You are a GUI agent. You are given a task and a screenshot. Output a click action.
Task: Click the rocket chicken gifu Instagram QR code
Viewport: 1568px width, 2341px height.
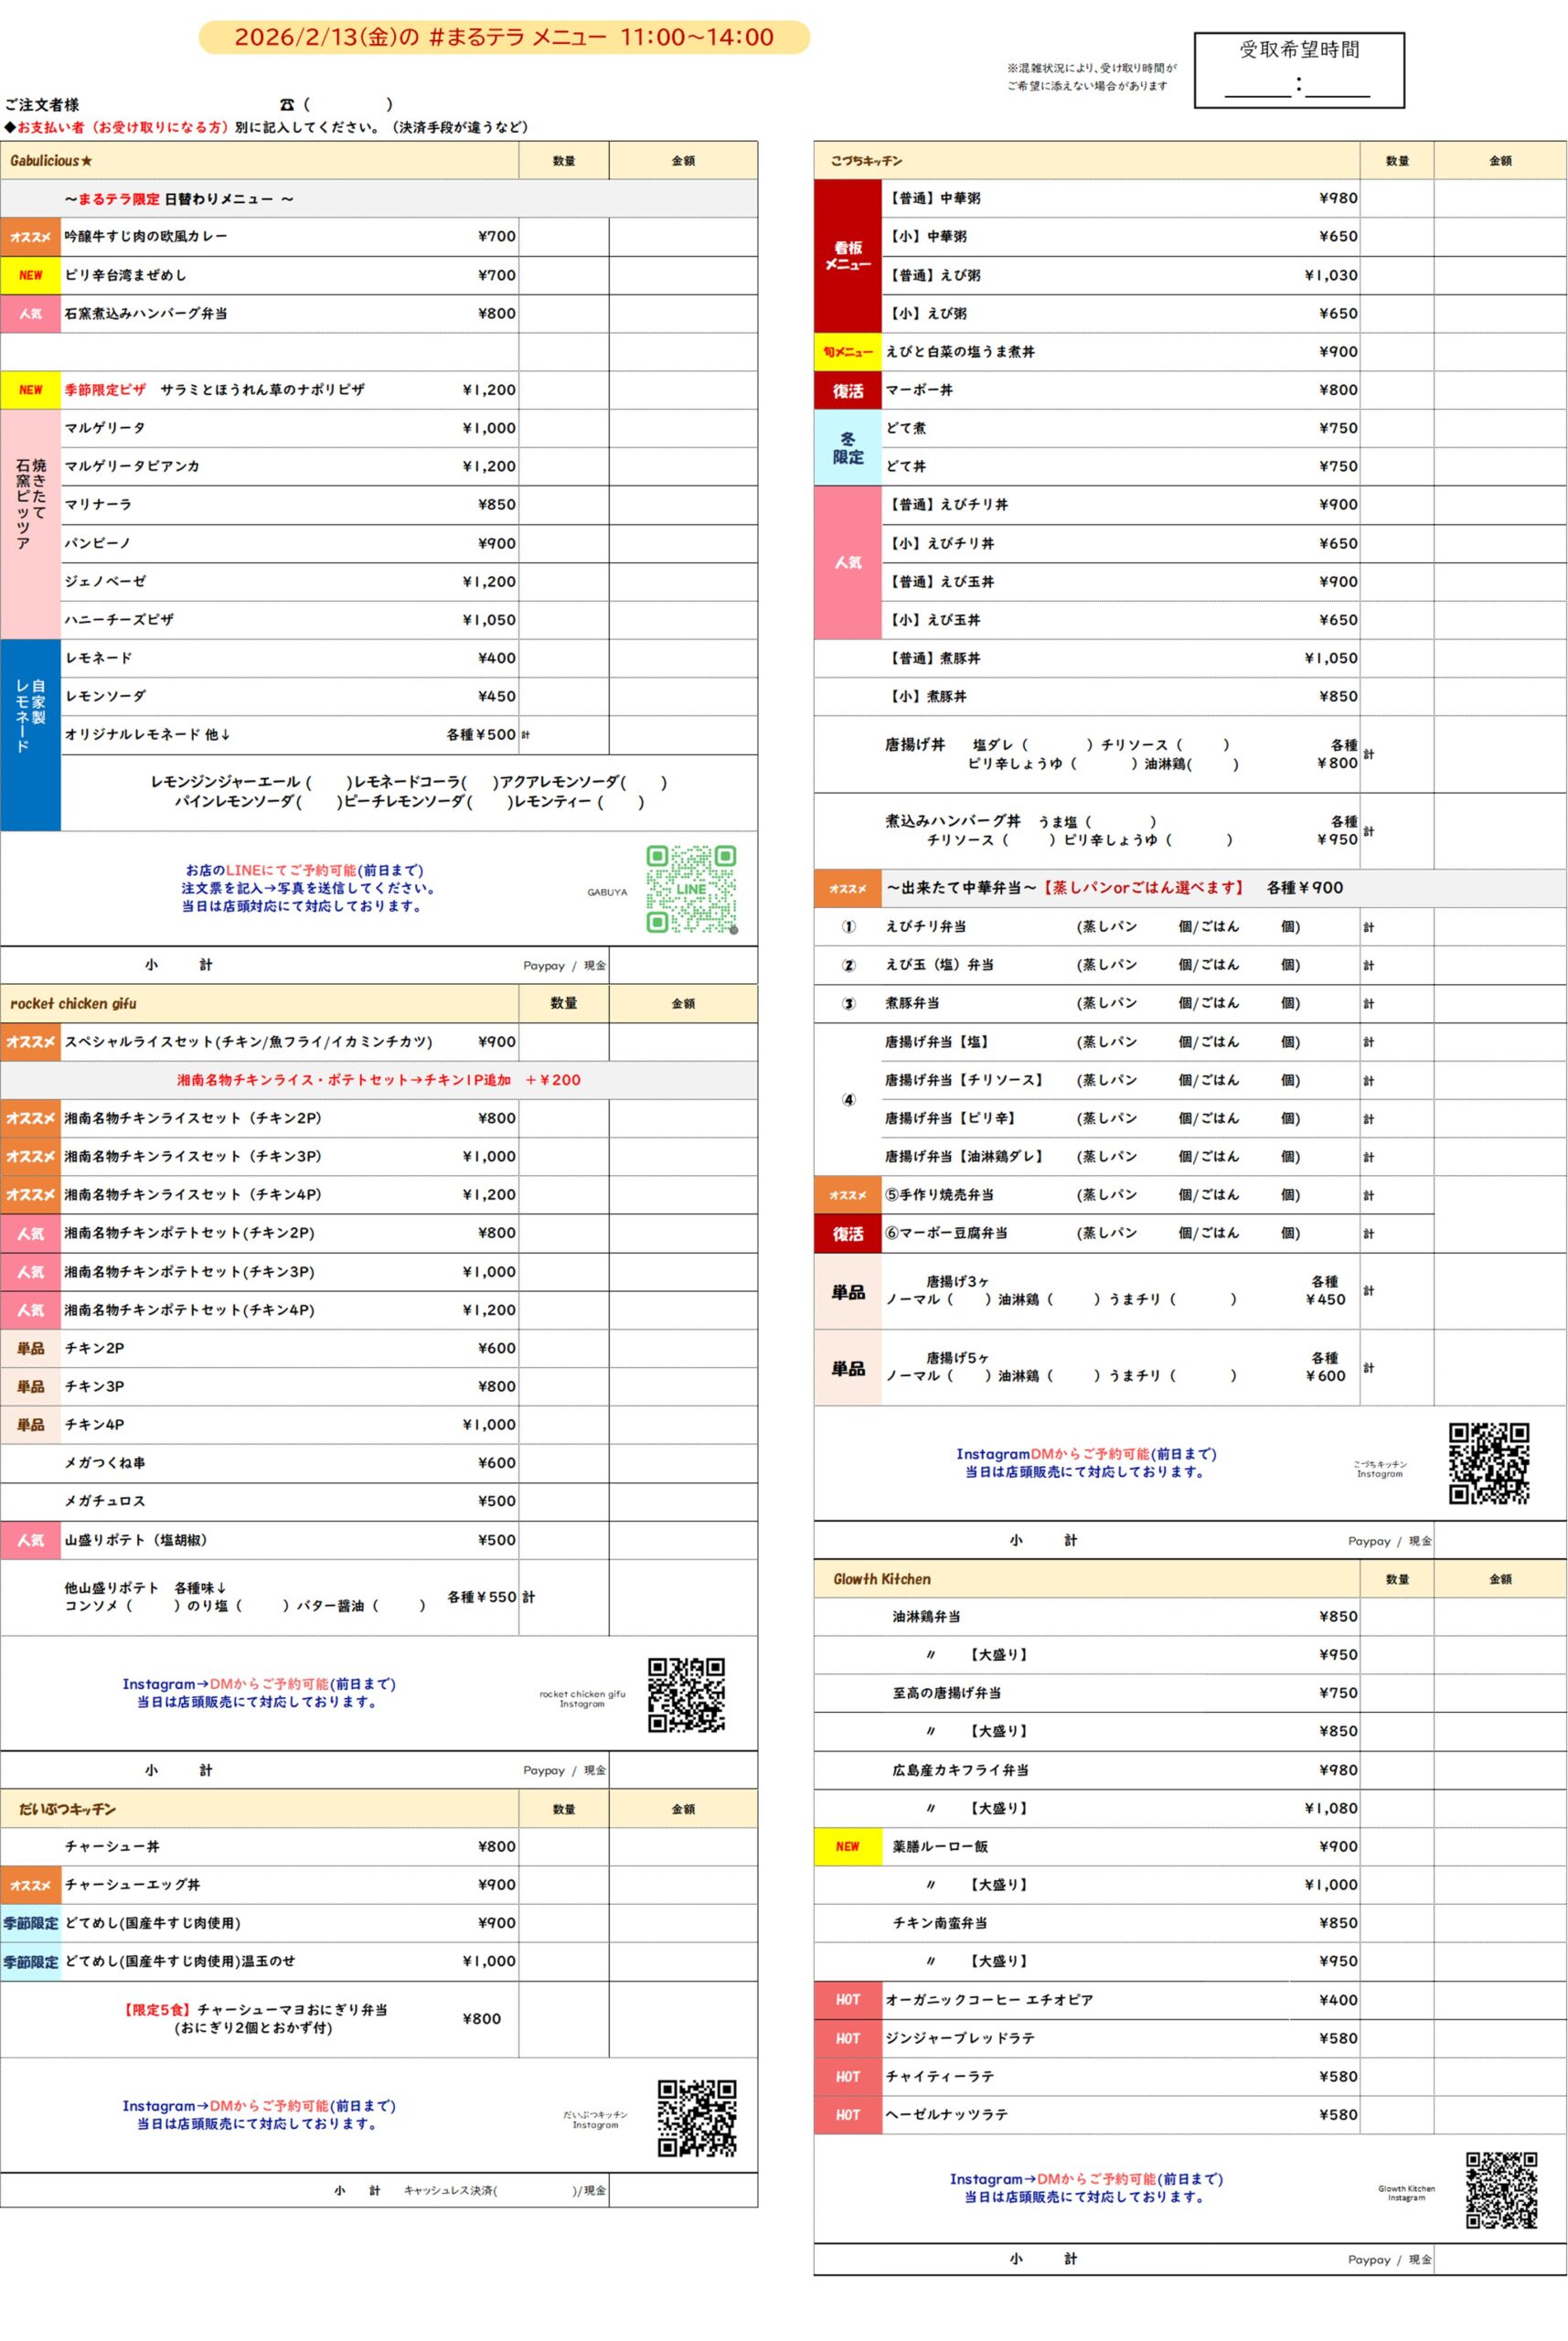click(x=686, y=1694)
